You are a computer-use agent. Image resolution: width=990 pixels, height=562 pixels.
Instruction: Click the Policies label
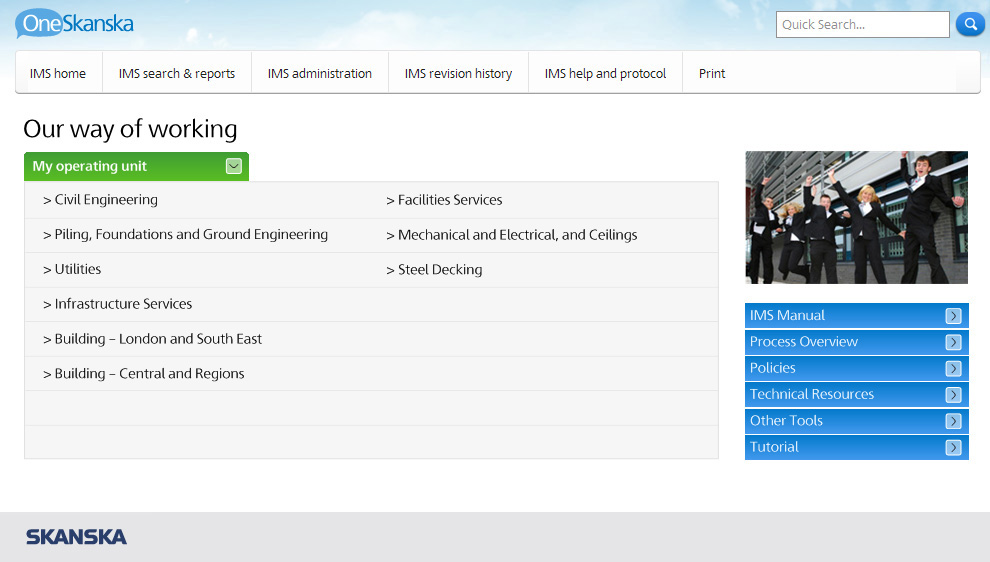click(x=773, y=368)
